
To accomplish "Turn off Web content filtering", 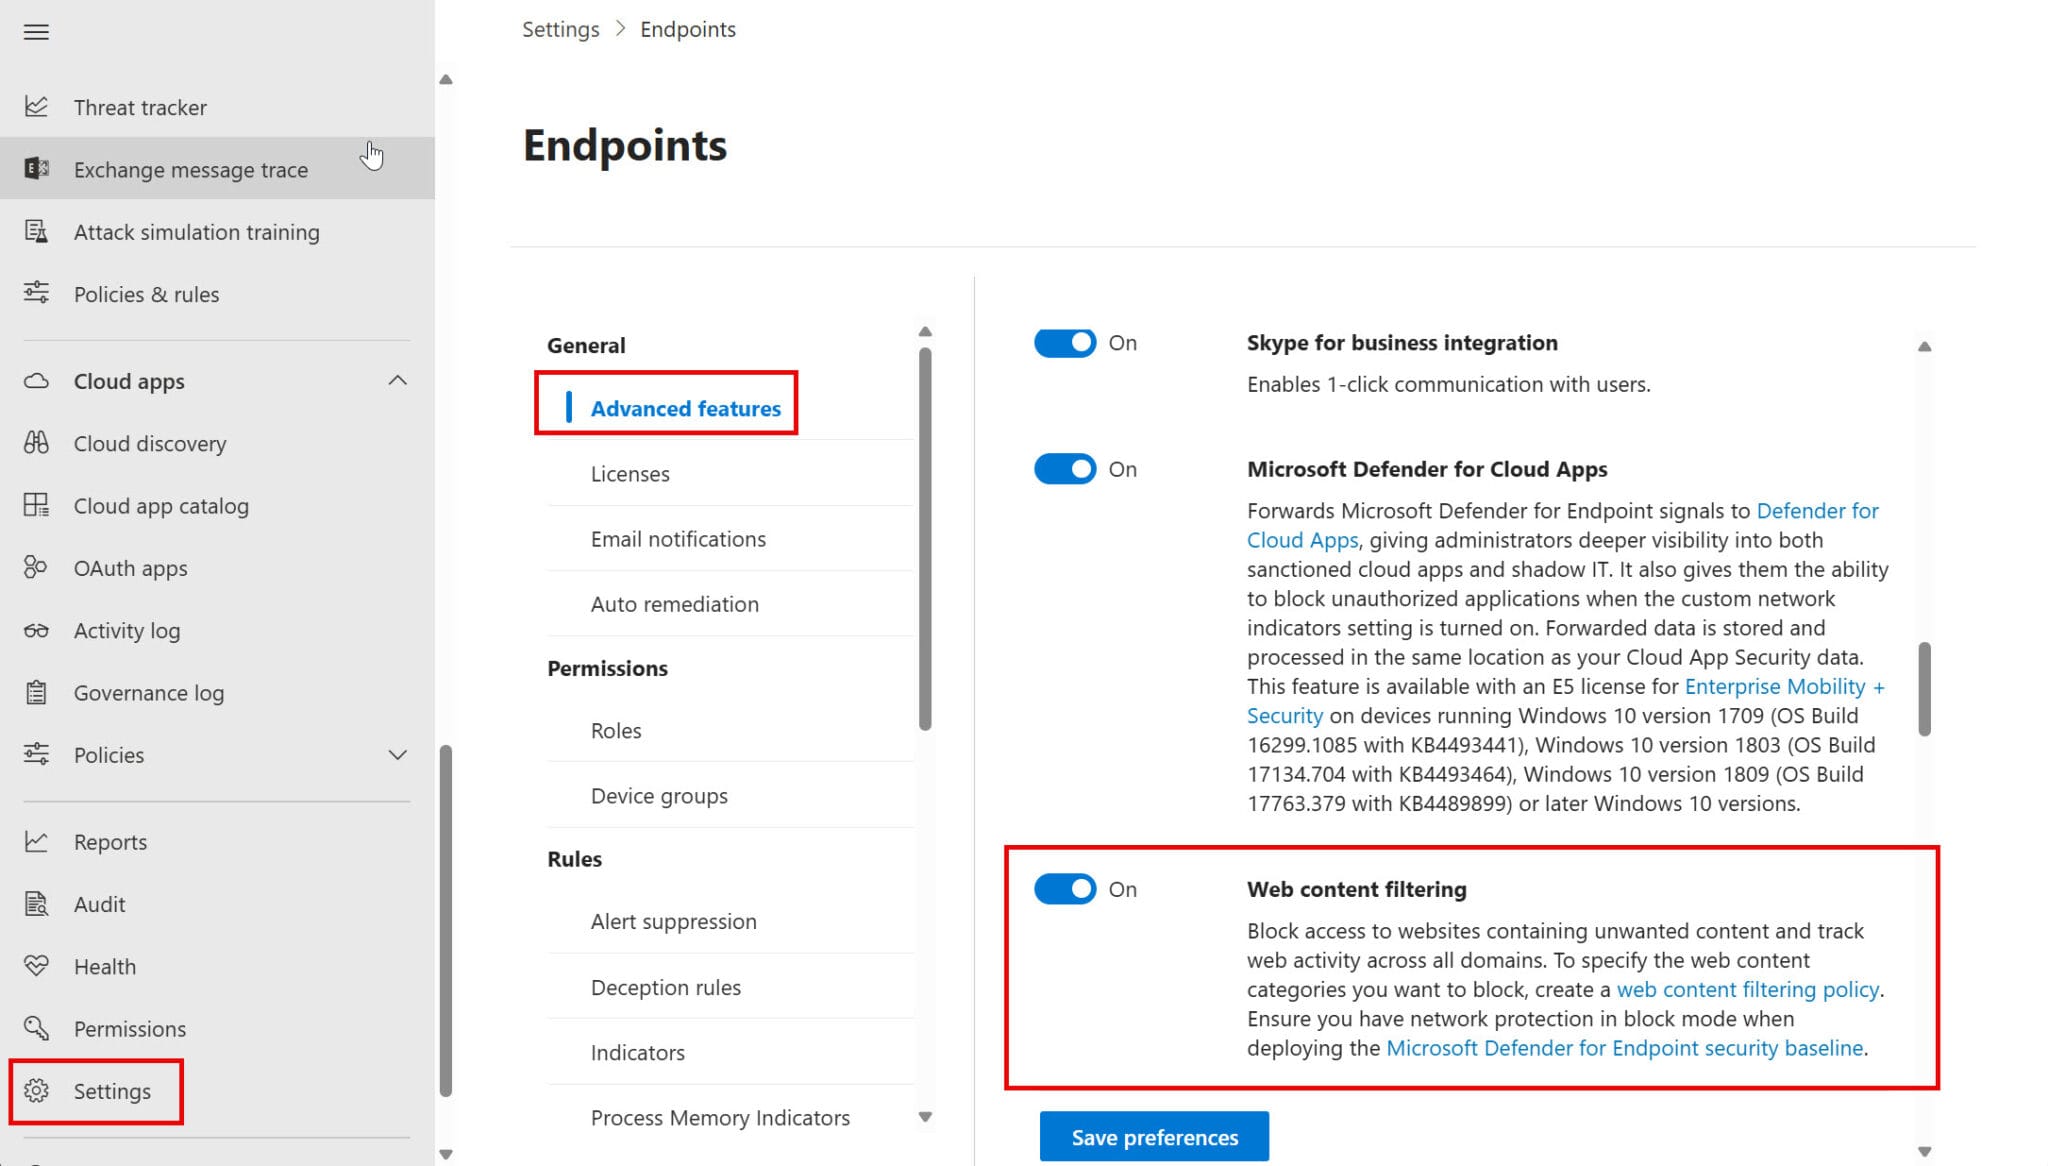I will (1064, 889).
